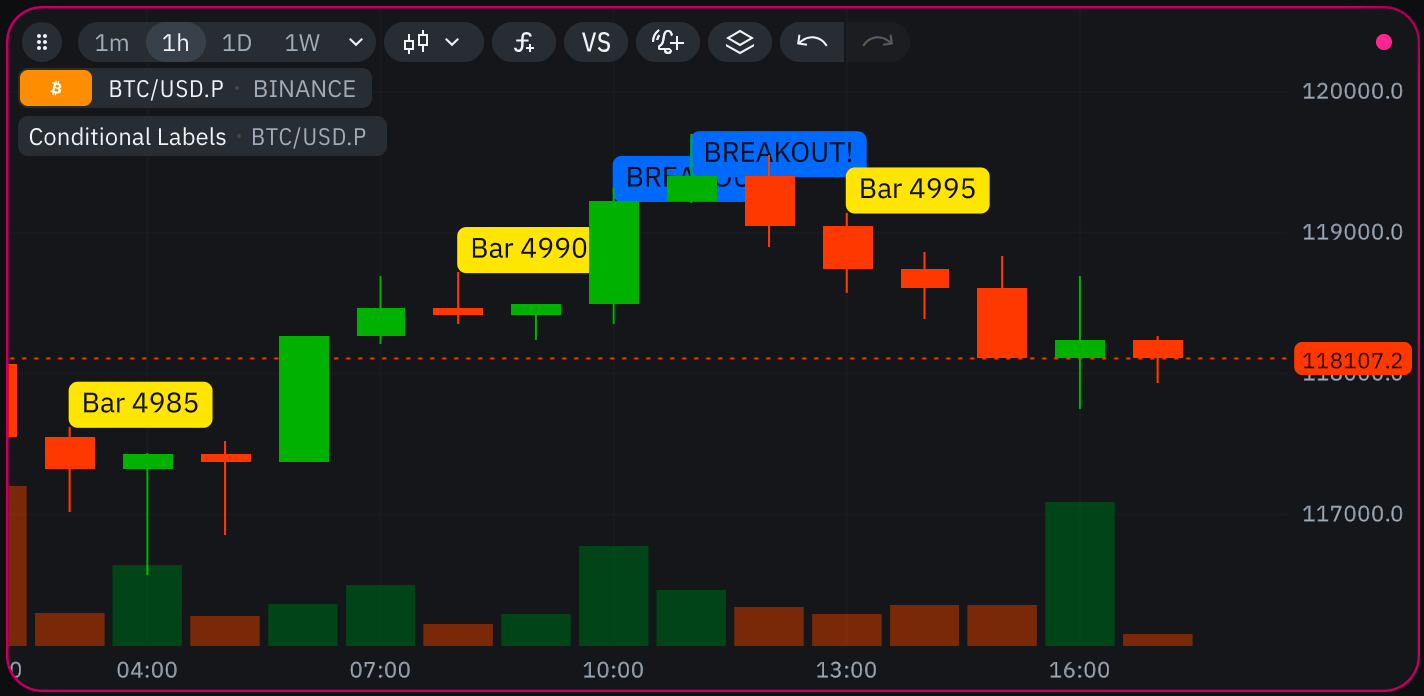Switch to the 1D timeframe
The height and width of the screenshot is (696, 1424).
coord(237,43)
